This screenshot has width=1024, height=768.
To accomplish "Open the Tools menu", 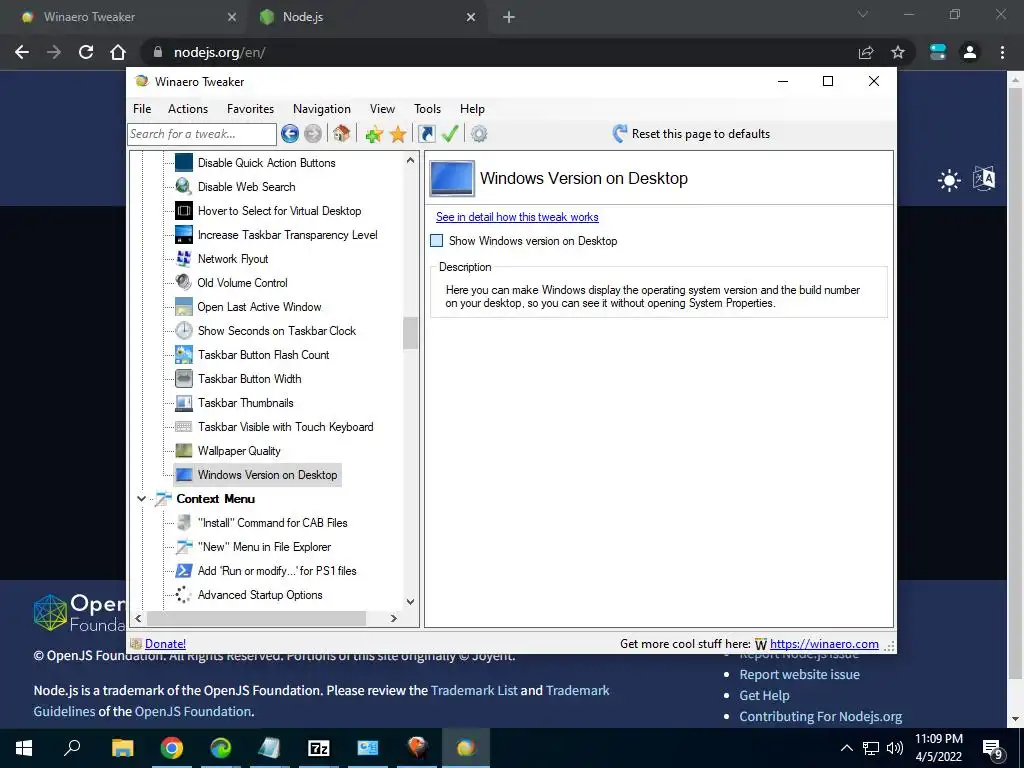I will [x=427, y=109].
